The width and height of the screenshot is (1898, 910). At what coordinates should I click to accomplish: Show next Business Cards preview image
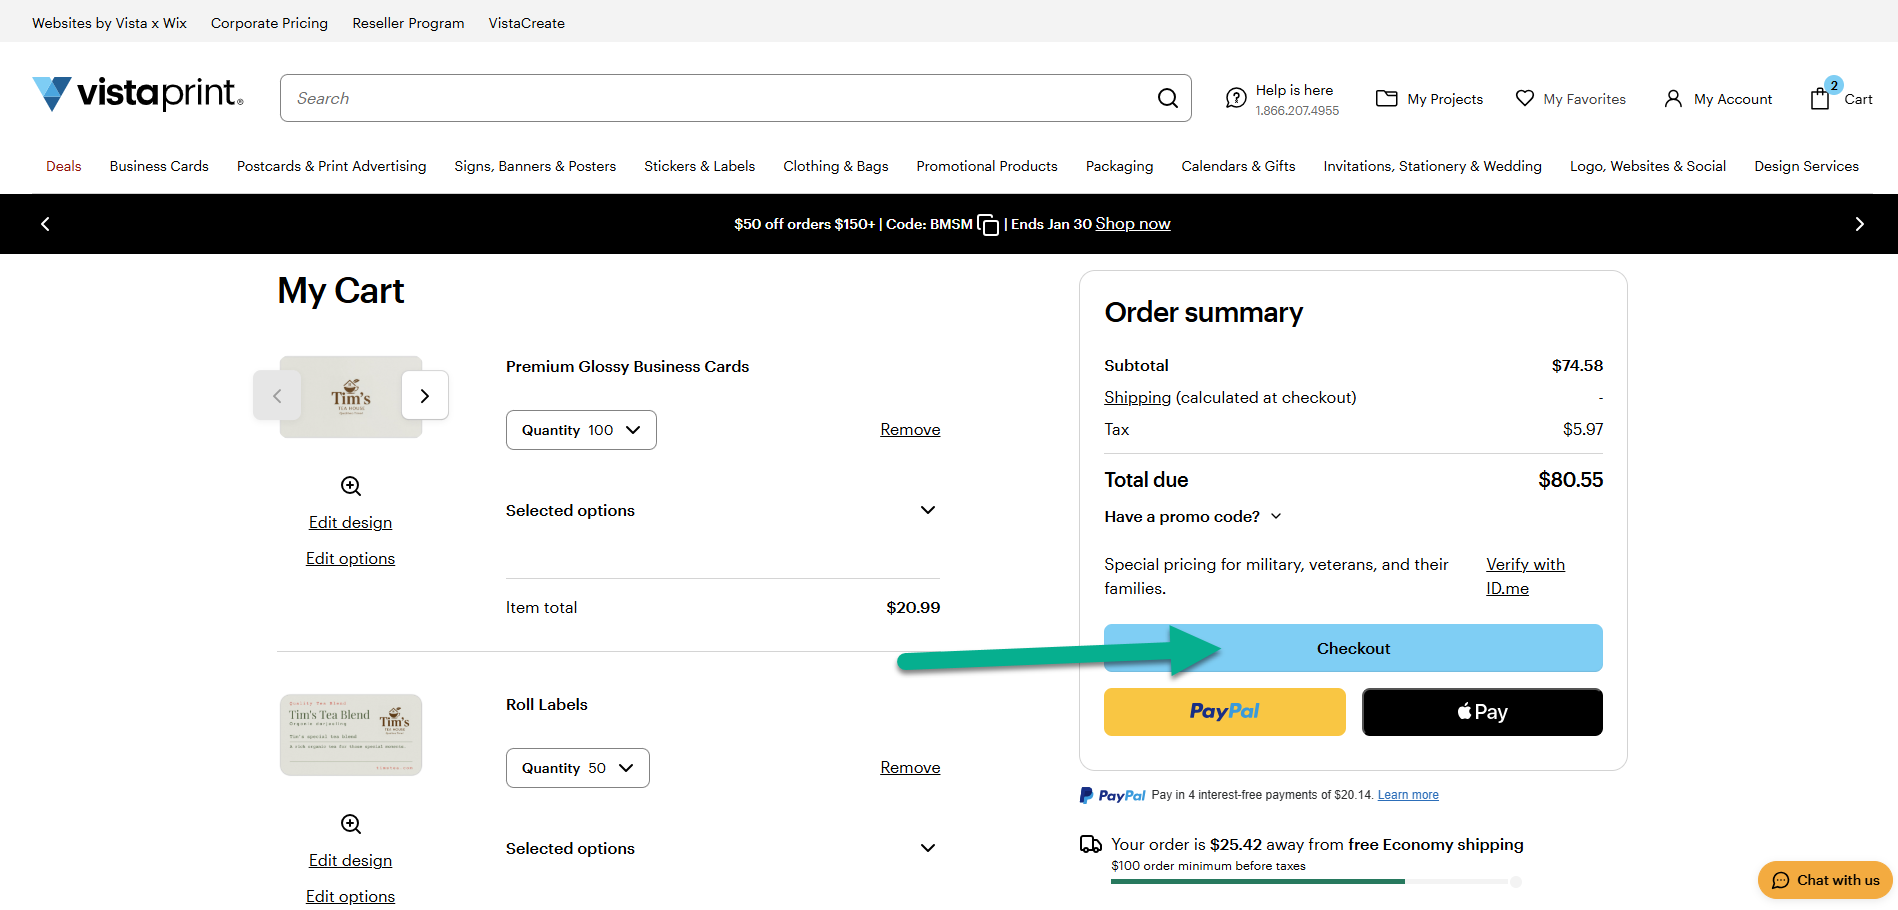(425, 396)
